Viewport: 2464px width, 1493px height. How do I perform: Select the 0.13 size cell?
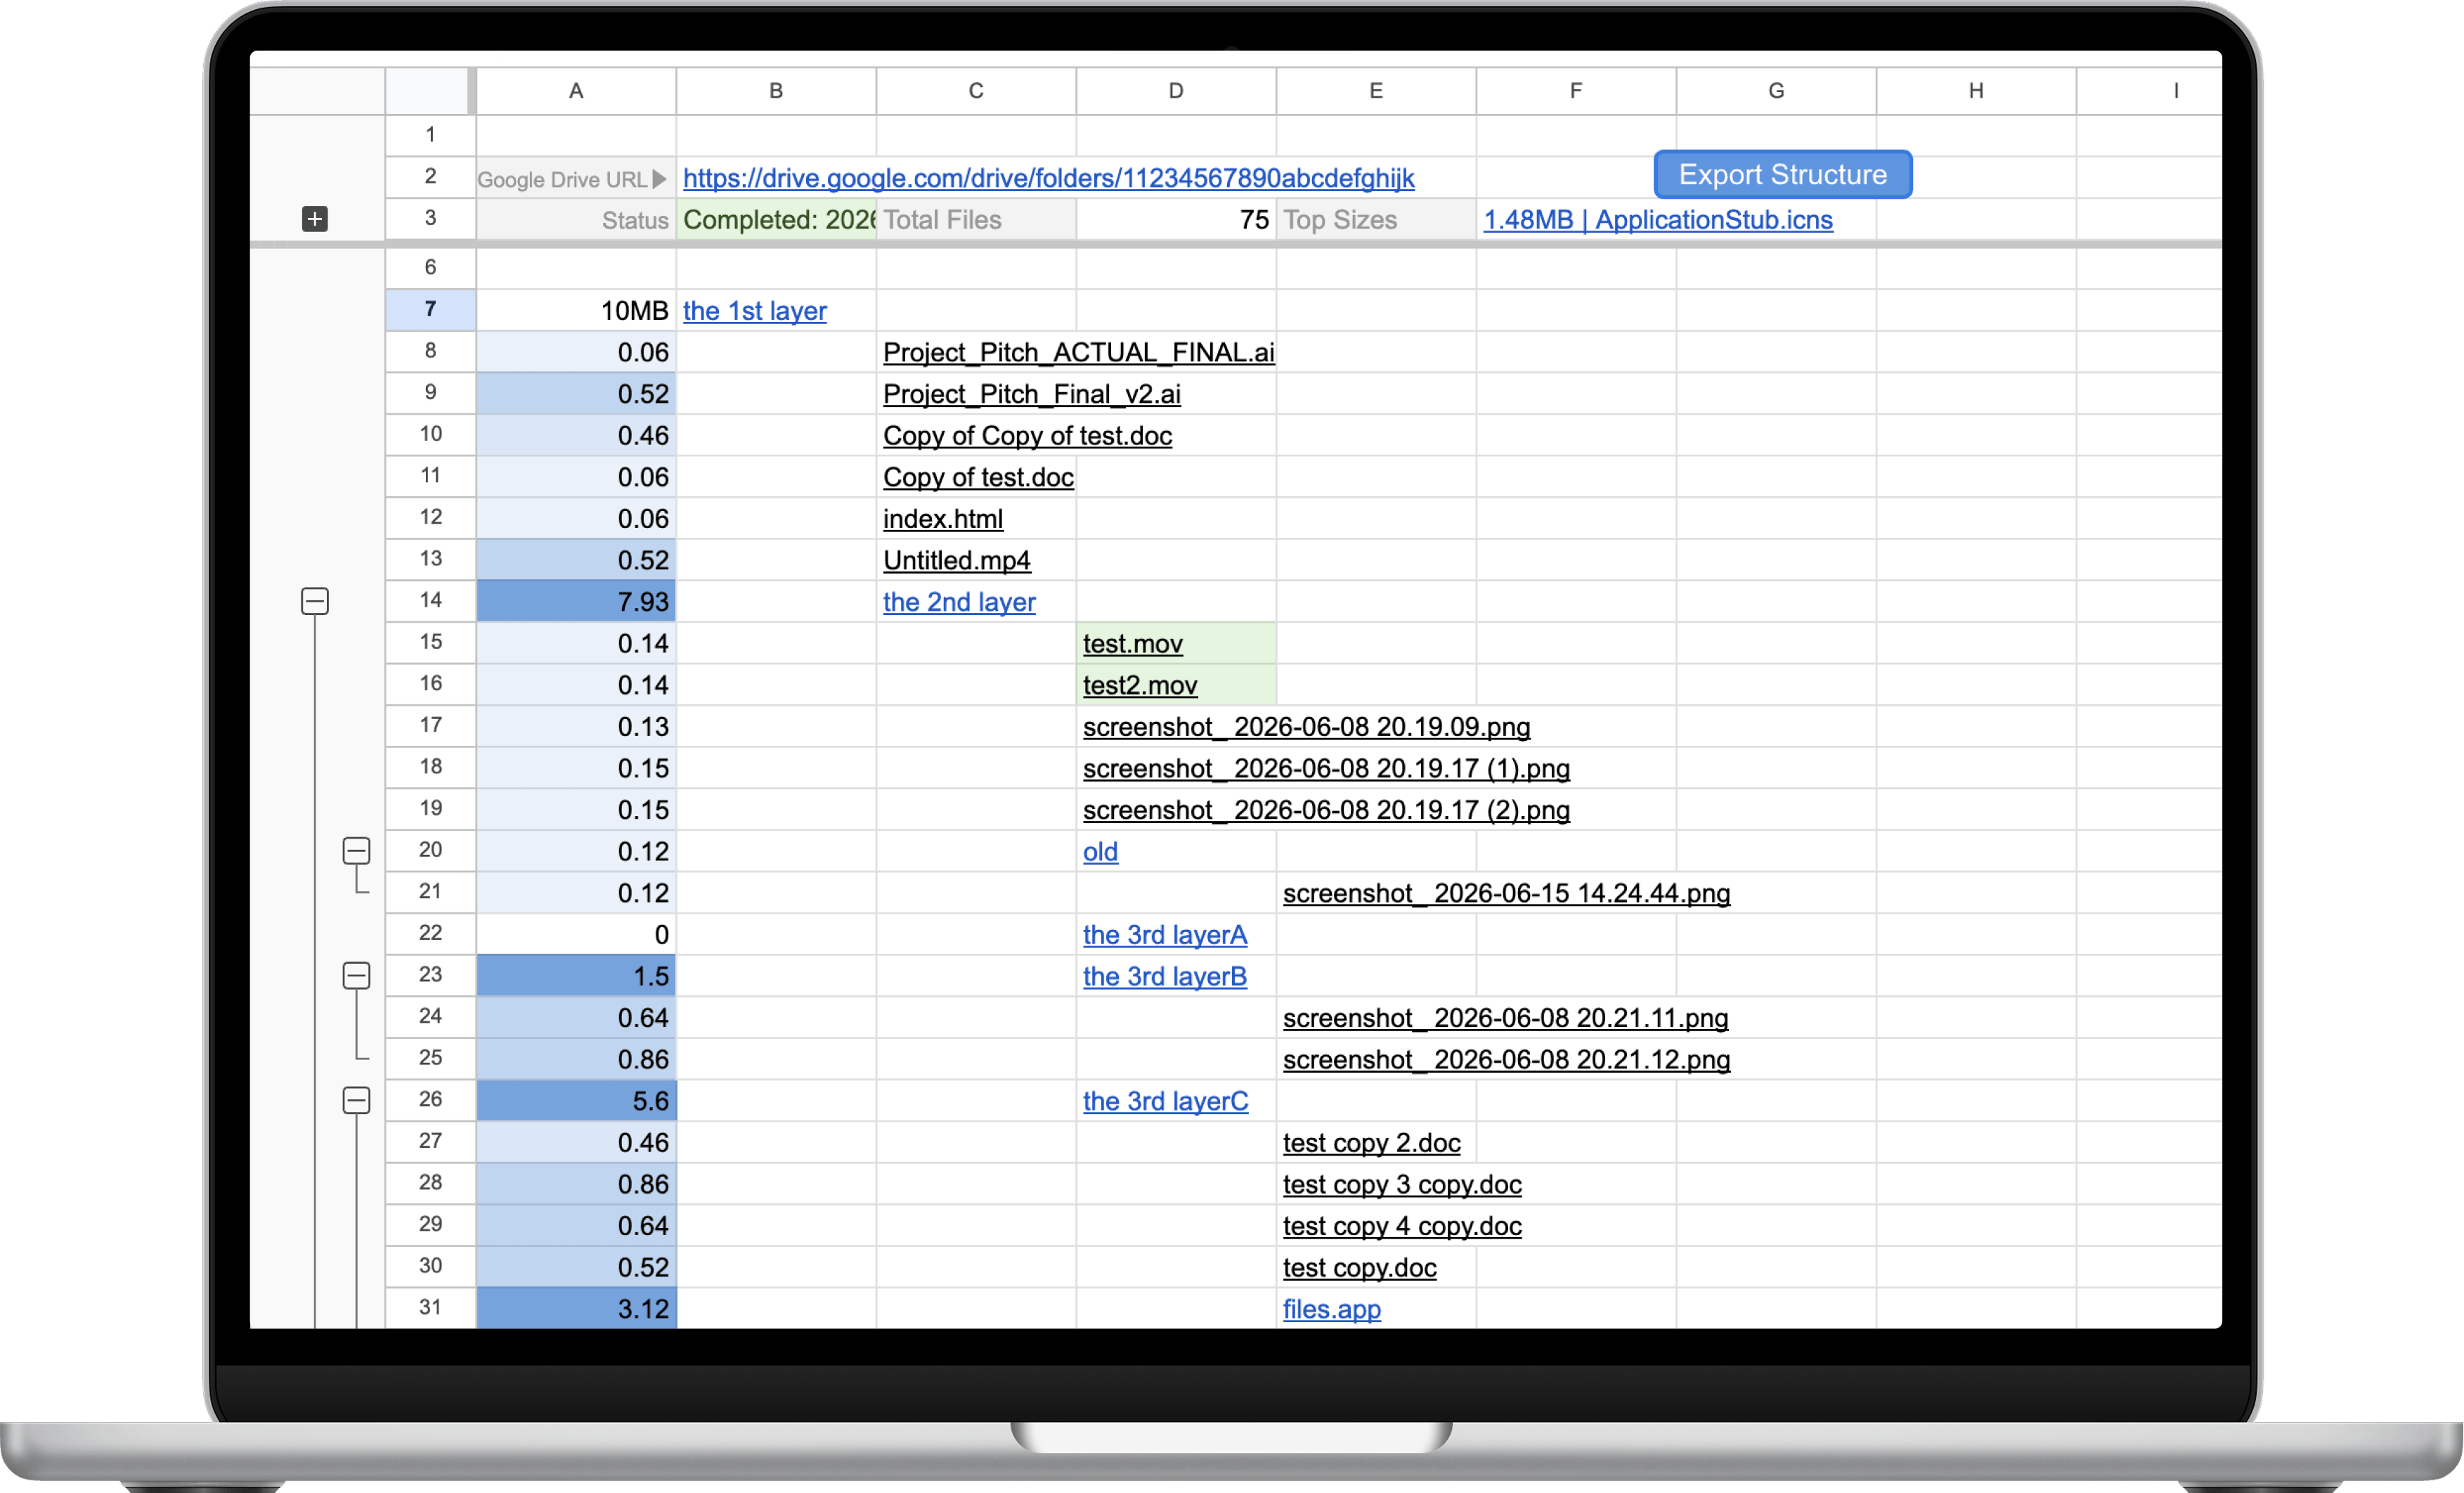pyautogui.click(x=576, y=727)
